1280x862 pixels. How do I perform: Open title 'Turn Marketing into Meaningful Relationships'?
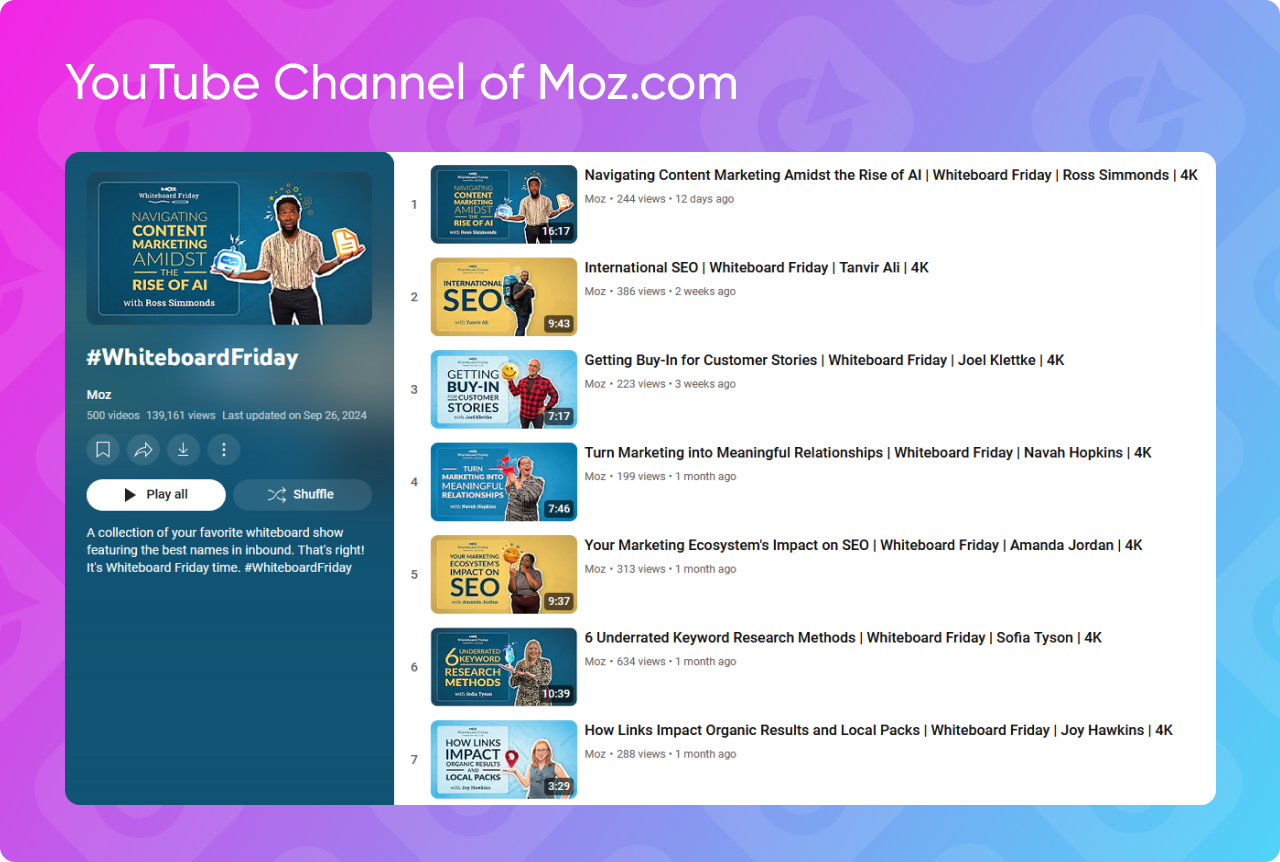pyautogui.click(x=868, y=453)
